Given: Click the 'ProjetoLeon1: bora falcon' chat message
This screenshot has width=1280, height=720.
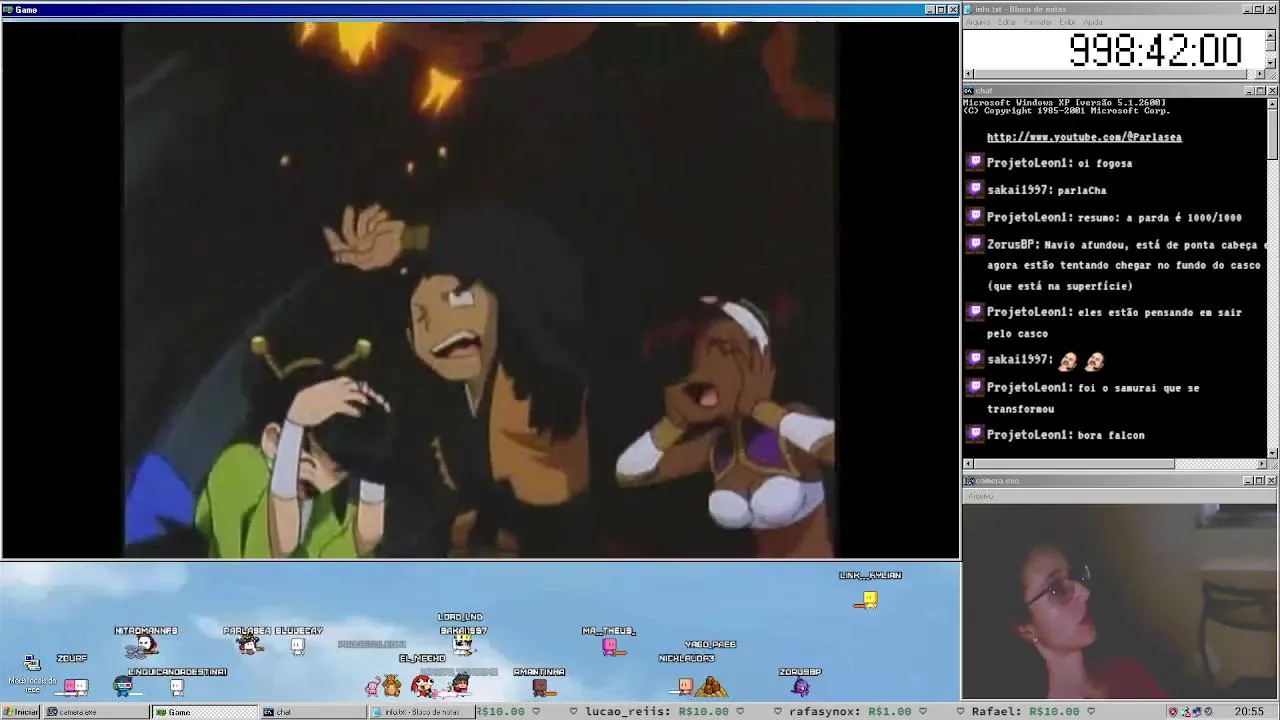Looking at the screenshot, I should click(x=1065, y=435).
